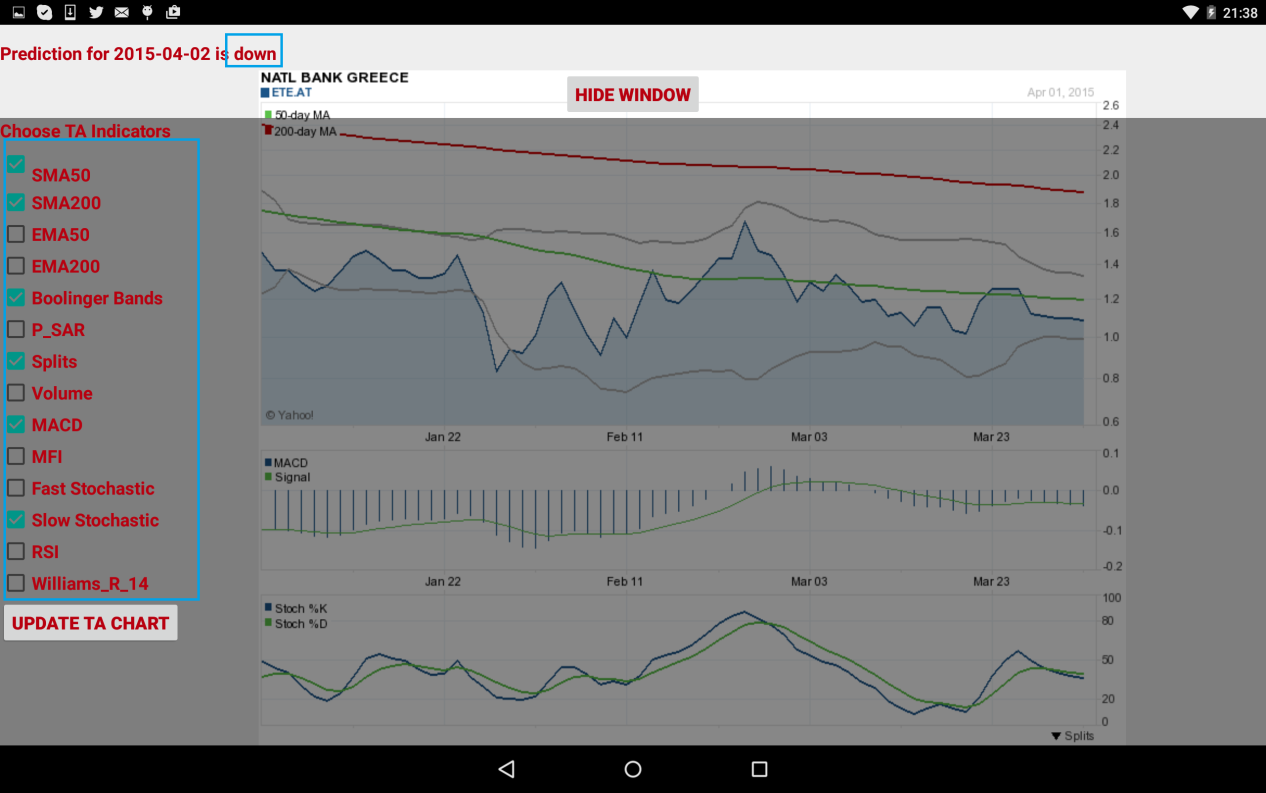
Task: Tap the Android home circle button
Action: click(x=633, y=769)
